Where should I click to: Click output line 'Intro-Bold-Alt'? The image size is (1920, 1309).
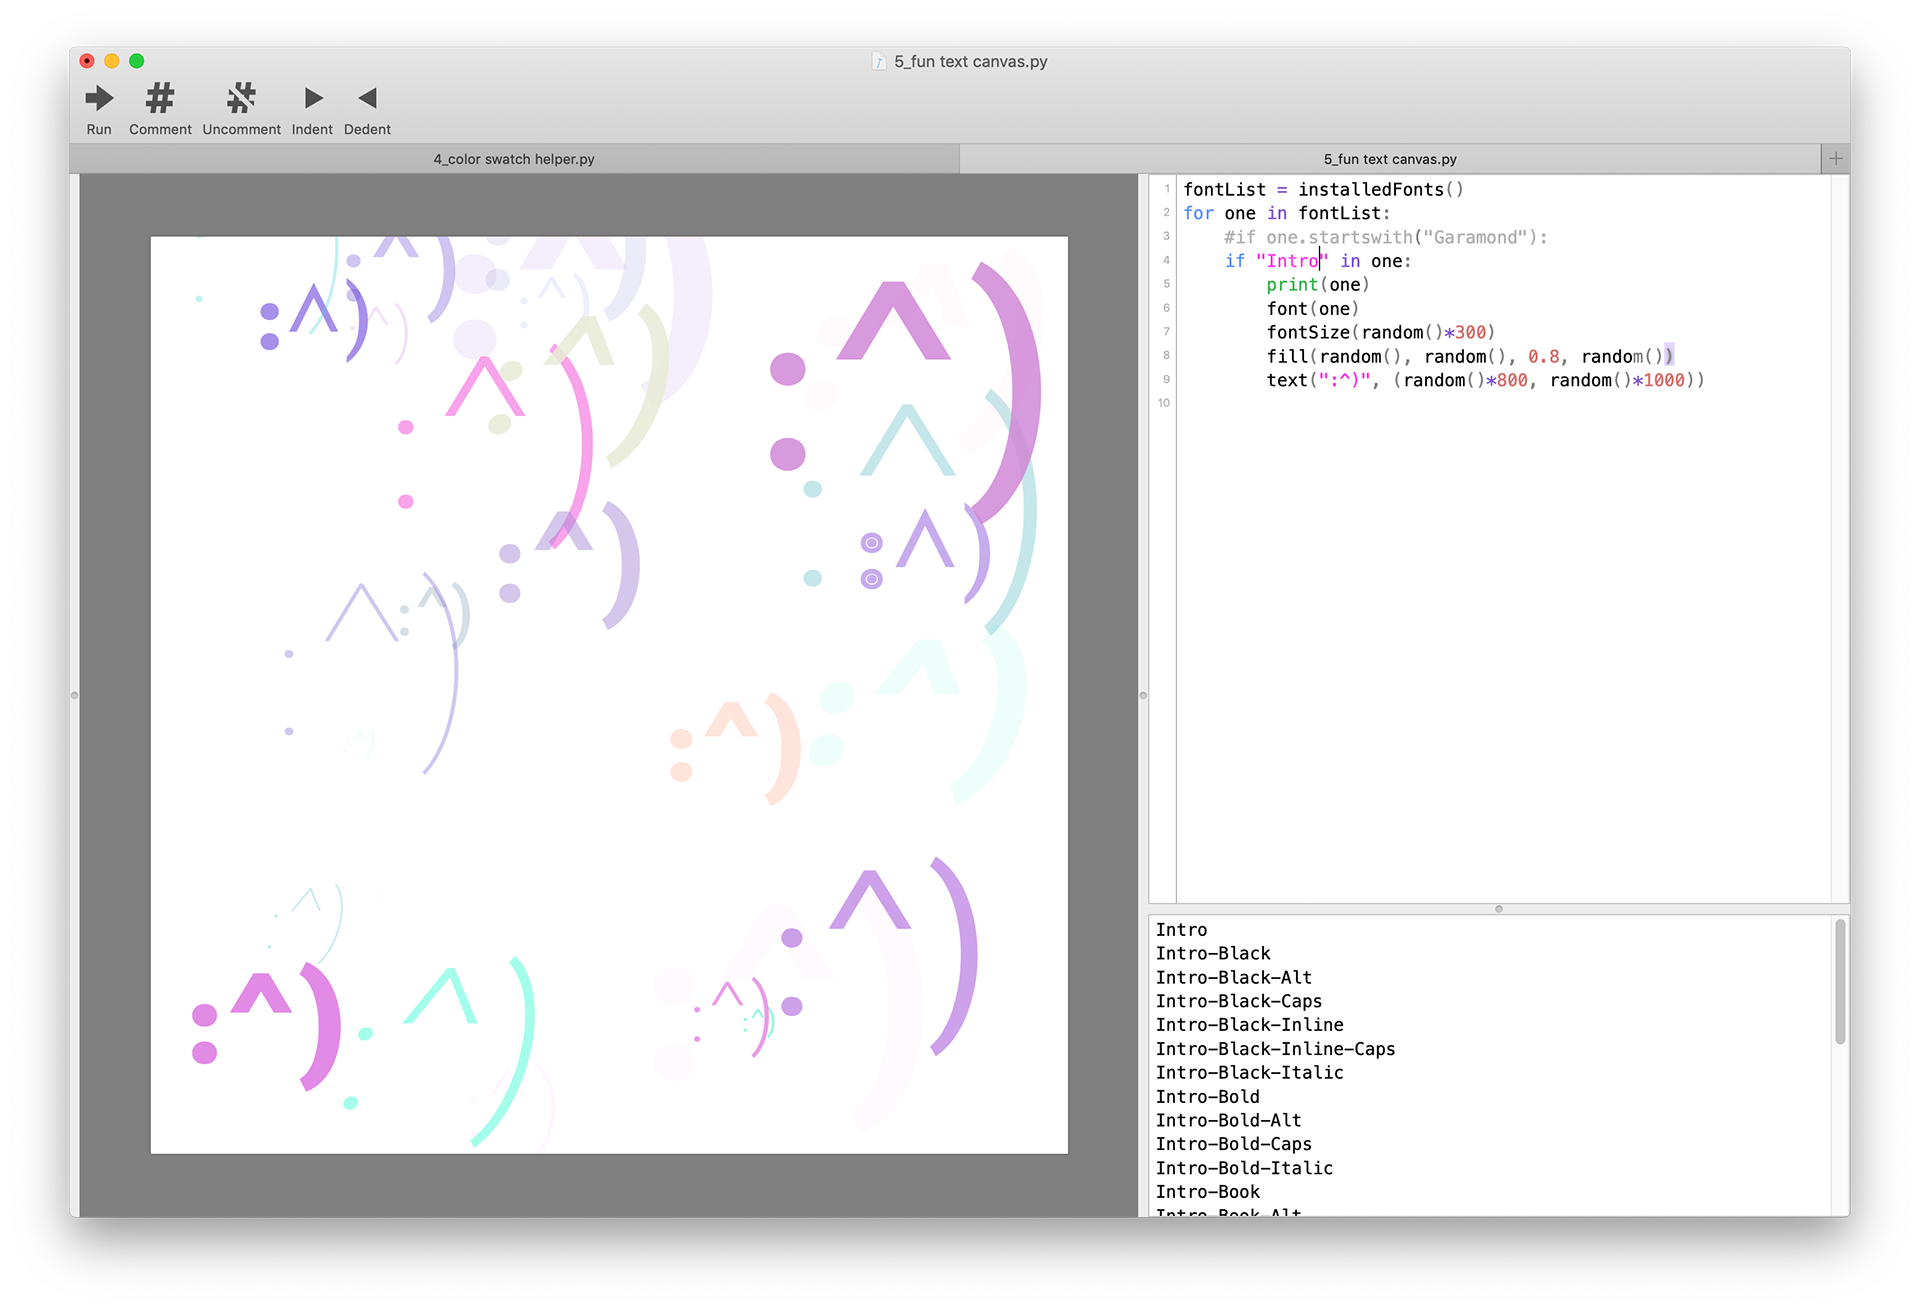(x=1229, y=1121)
